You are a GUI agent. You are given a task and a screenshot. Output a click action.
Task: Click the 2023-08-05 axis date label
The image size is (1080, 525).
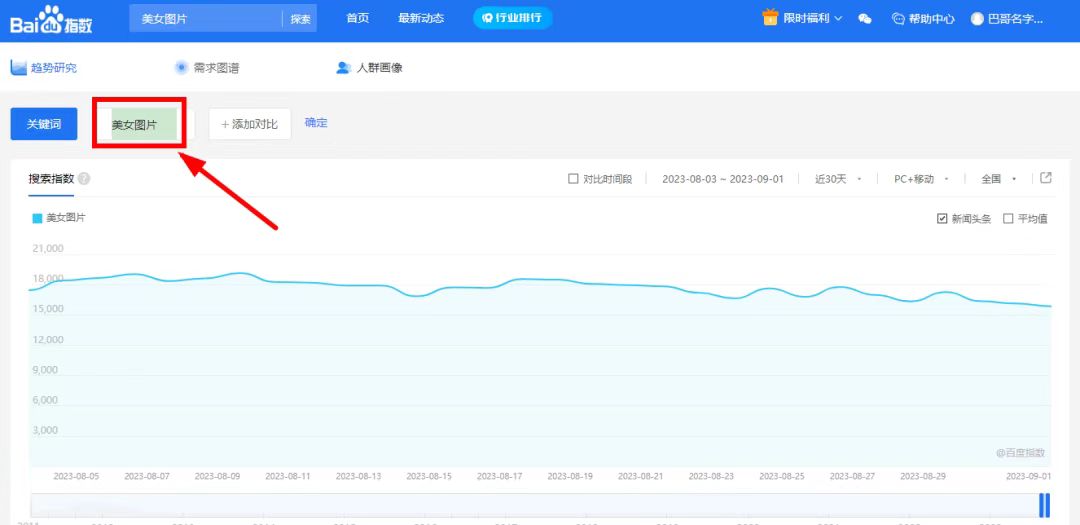click(x=76, y=476)
